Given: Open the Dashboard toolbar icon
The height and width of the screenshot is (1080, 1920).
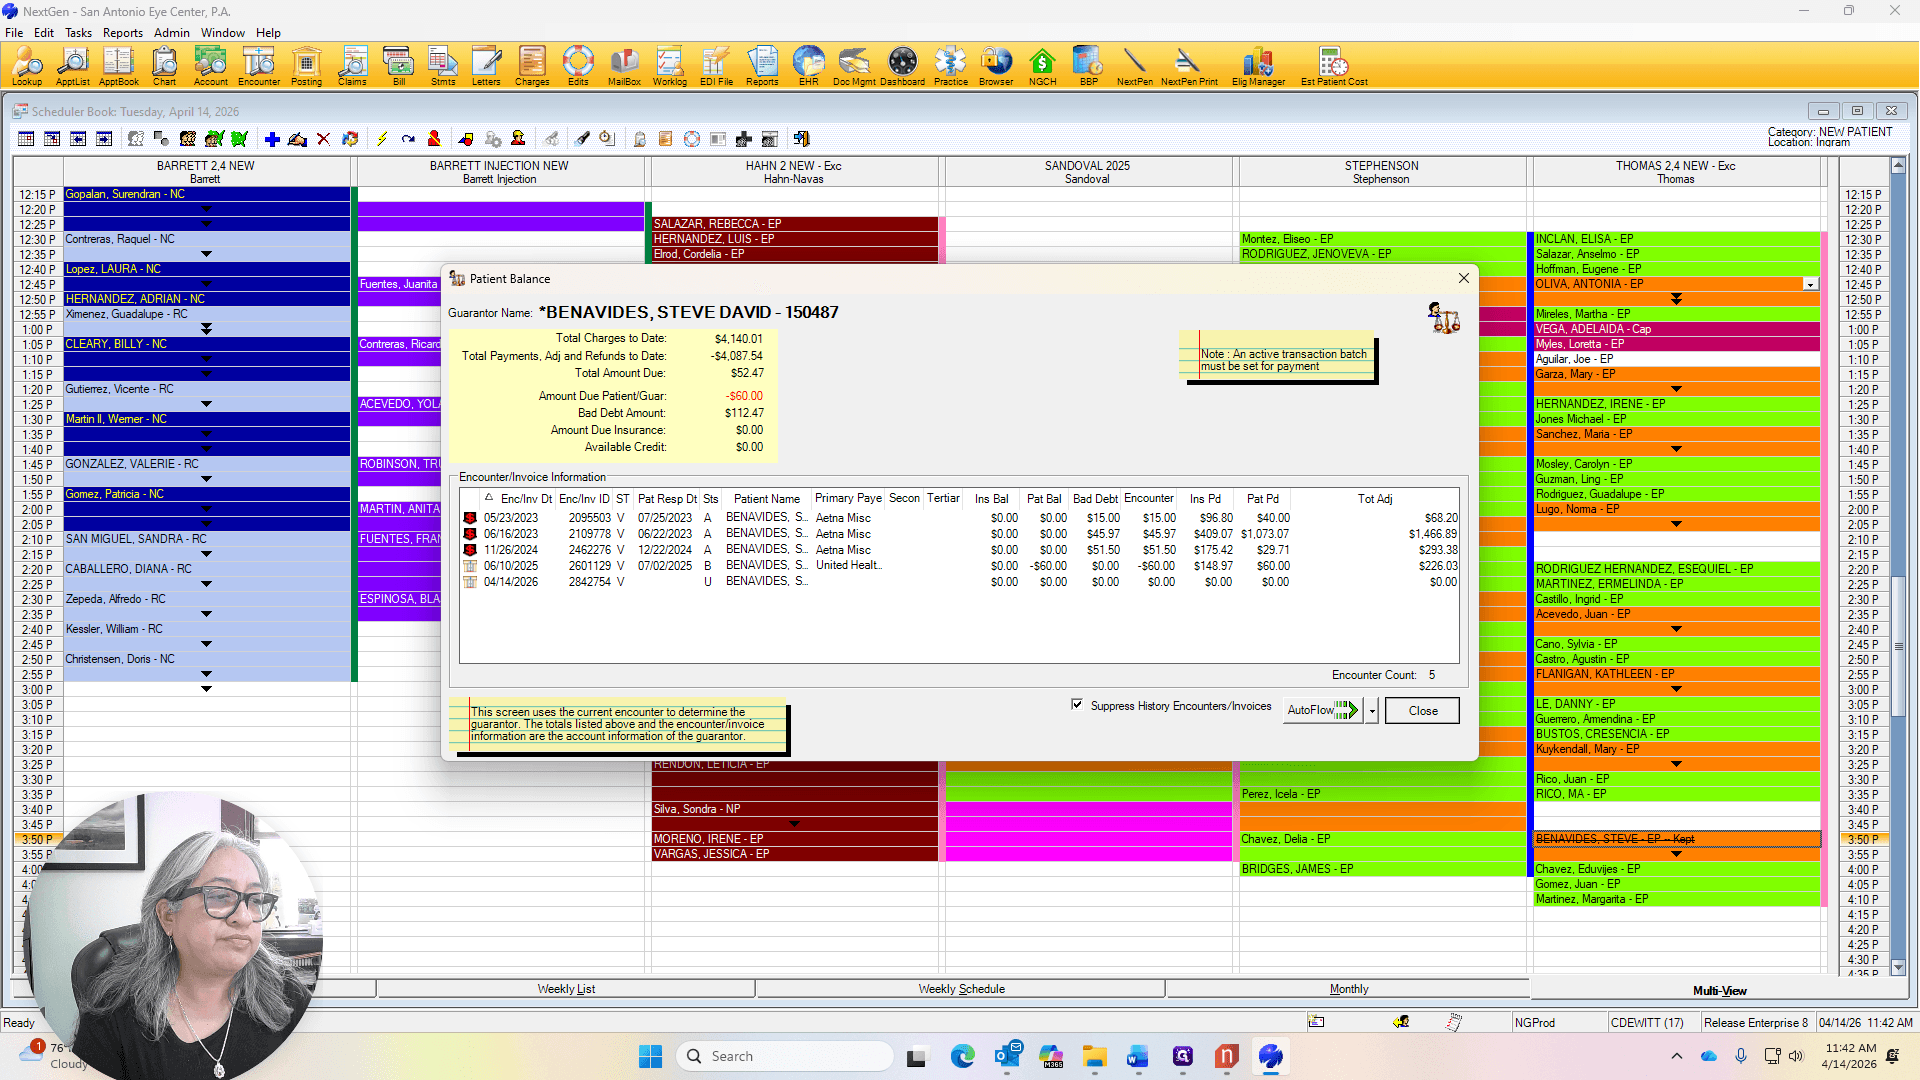Looking at the screenshot, I should (902, 66).
